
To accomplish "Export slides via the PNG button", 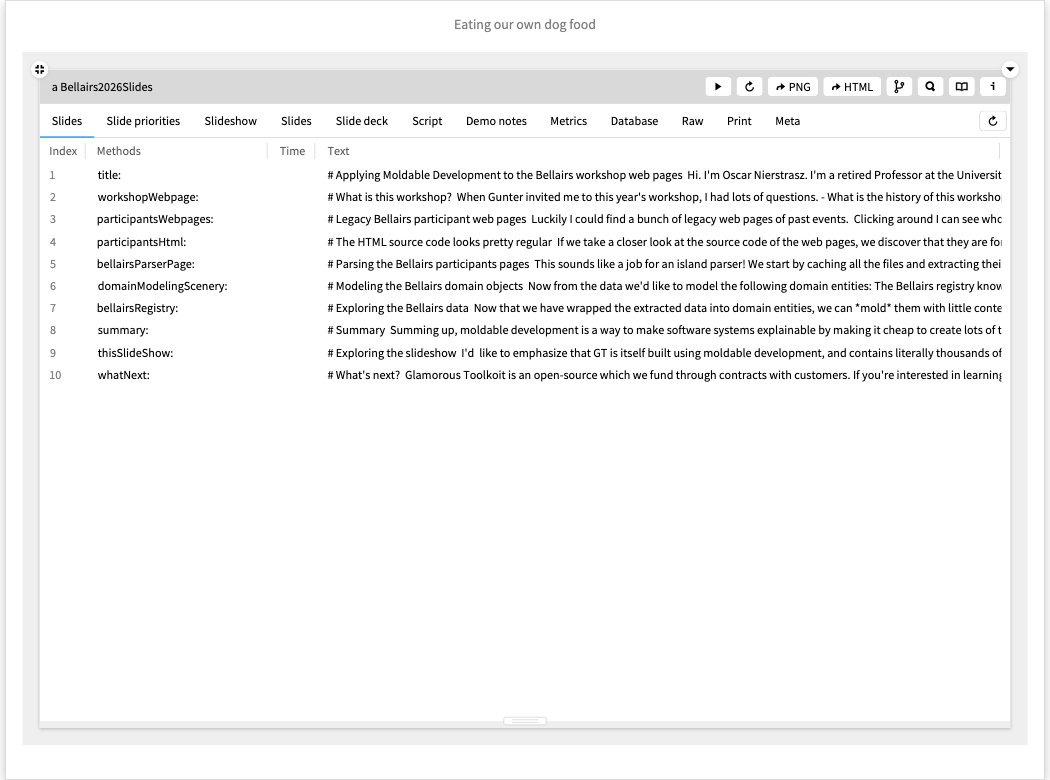I will (x=792, y=87).
